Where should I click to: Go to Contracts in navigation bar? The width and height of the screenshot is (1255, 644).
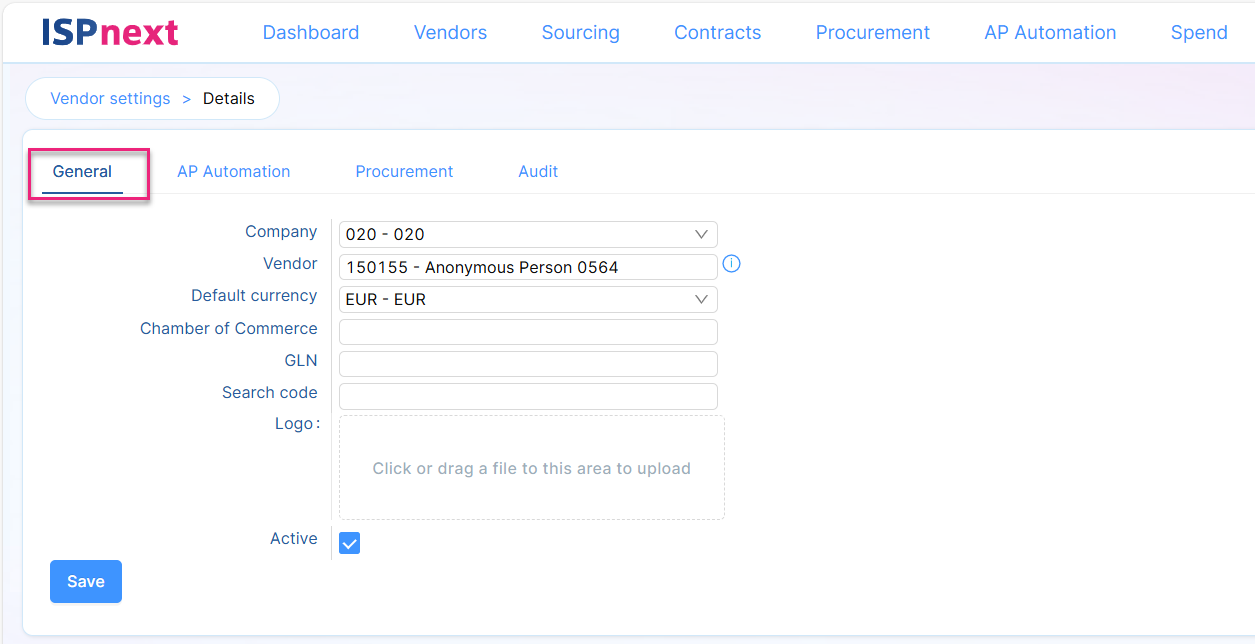point(717,33)
